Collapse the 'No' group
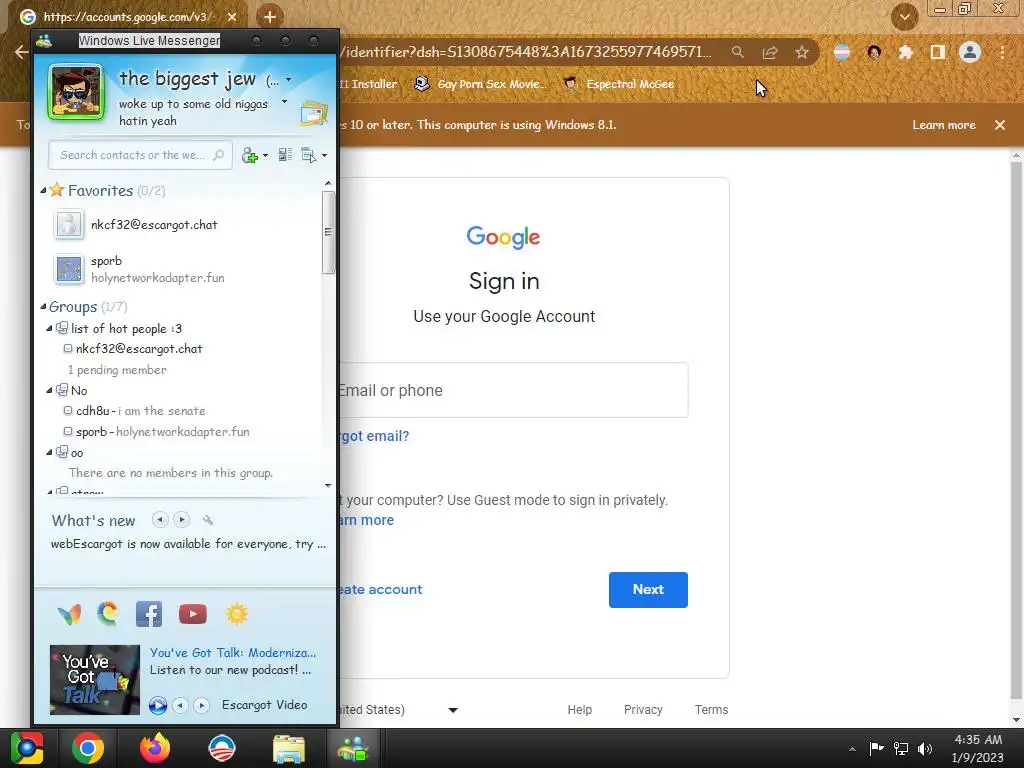This screenshot has height=768, width=1024. [49, 390]
